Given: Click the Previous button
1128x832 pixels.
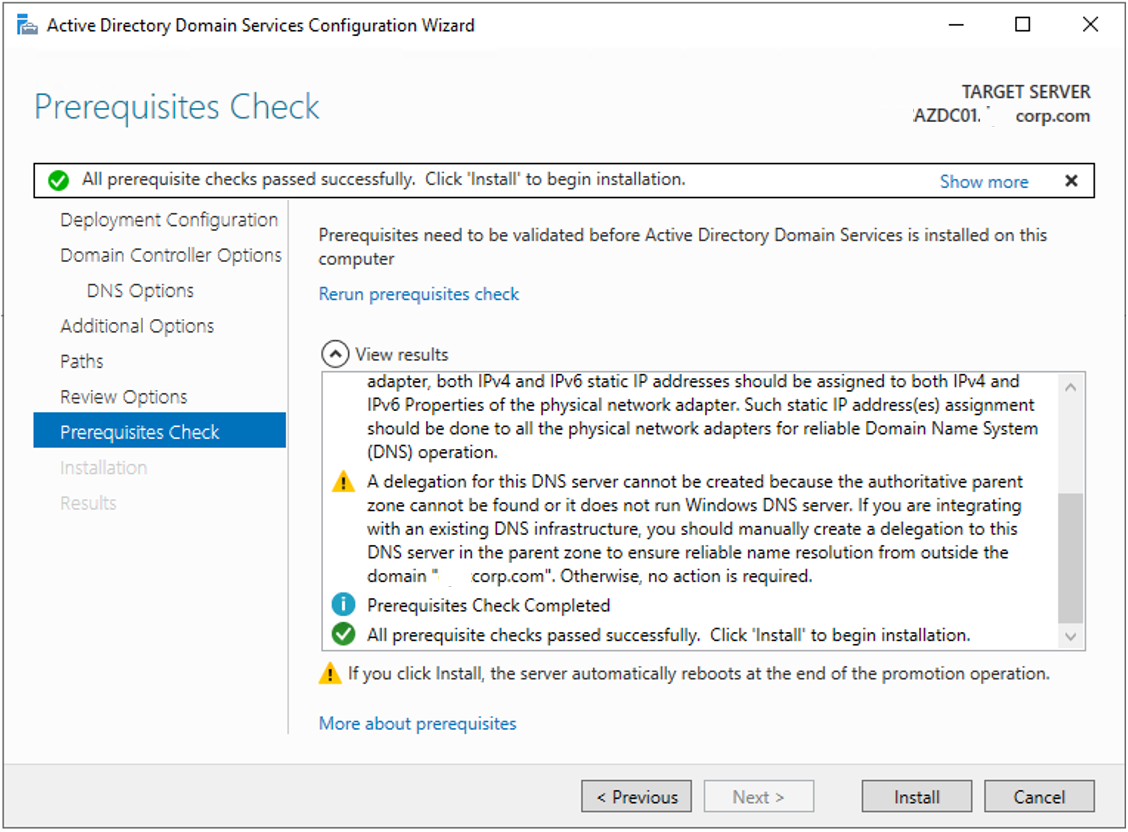Looking at the screenshot, I should click(x=636, y=796).
